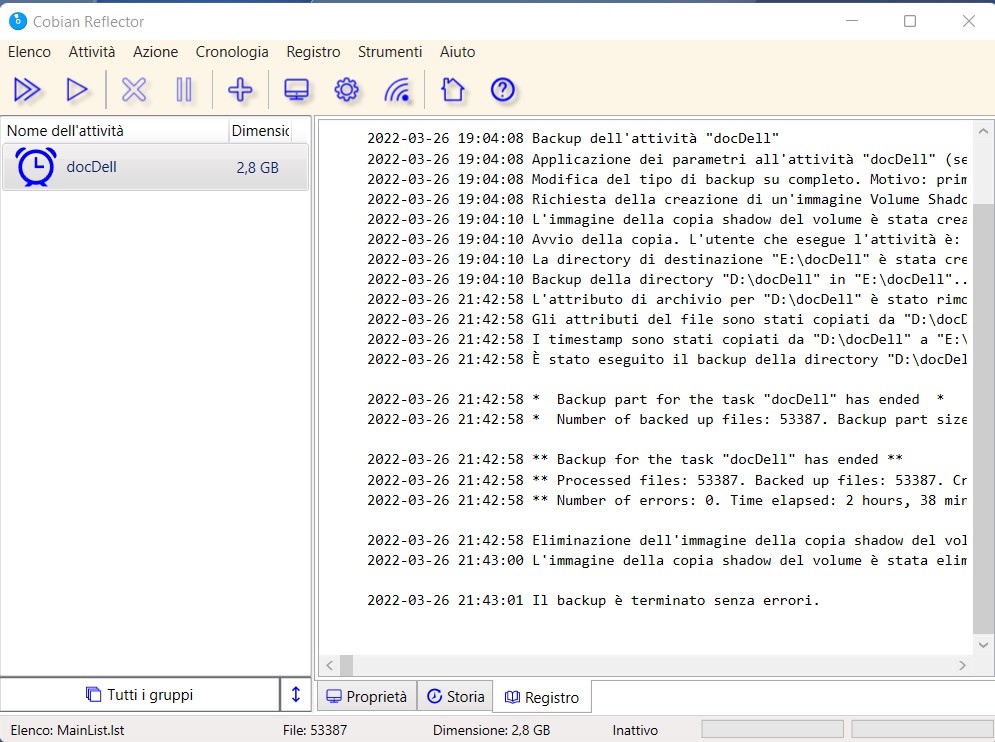Switch to the Proprietà tab
This screenshot has height=742, width=995.
tap(367, 696)
